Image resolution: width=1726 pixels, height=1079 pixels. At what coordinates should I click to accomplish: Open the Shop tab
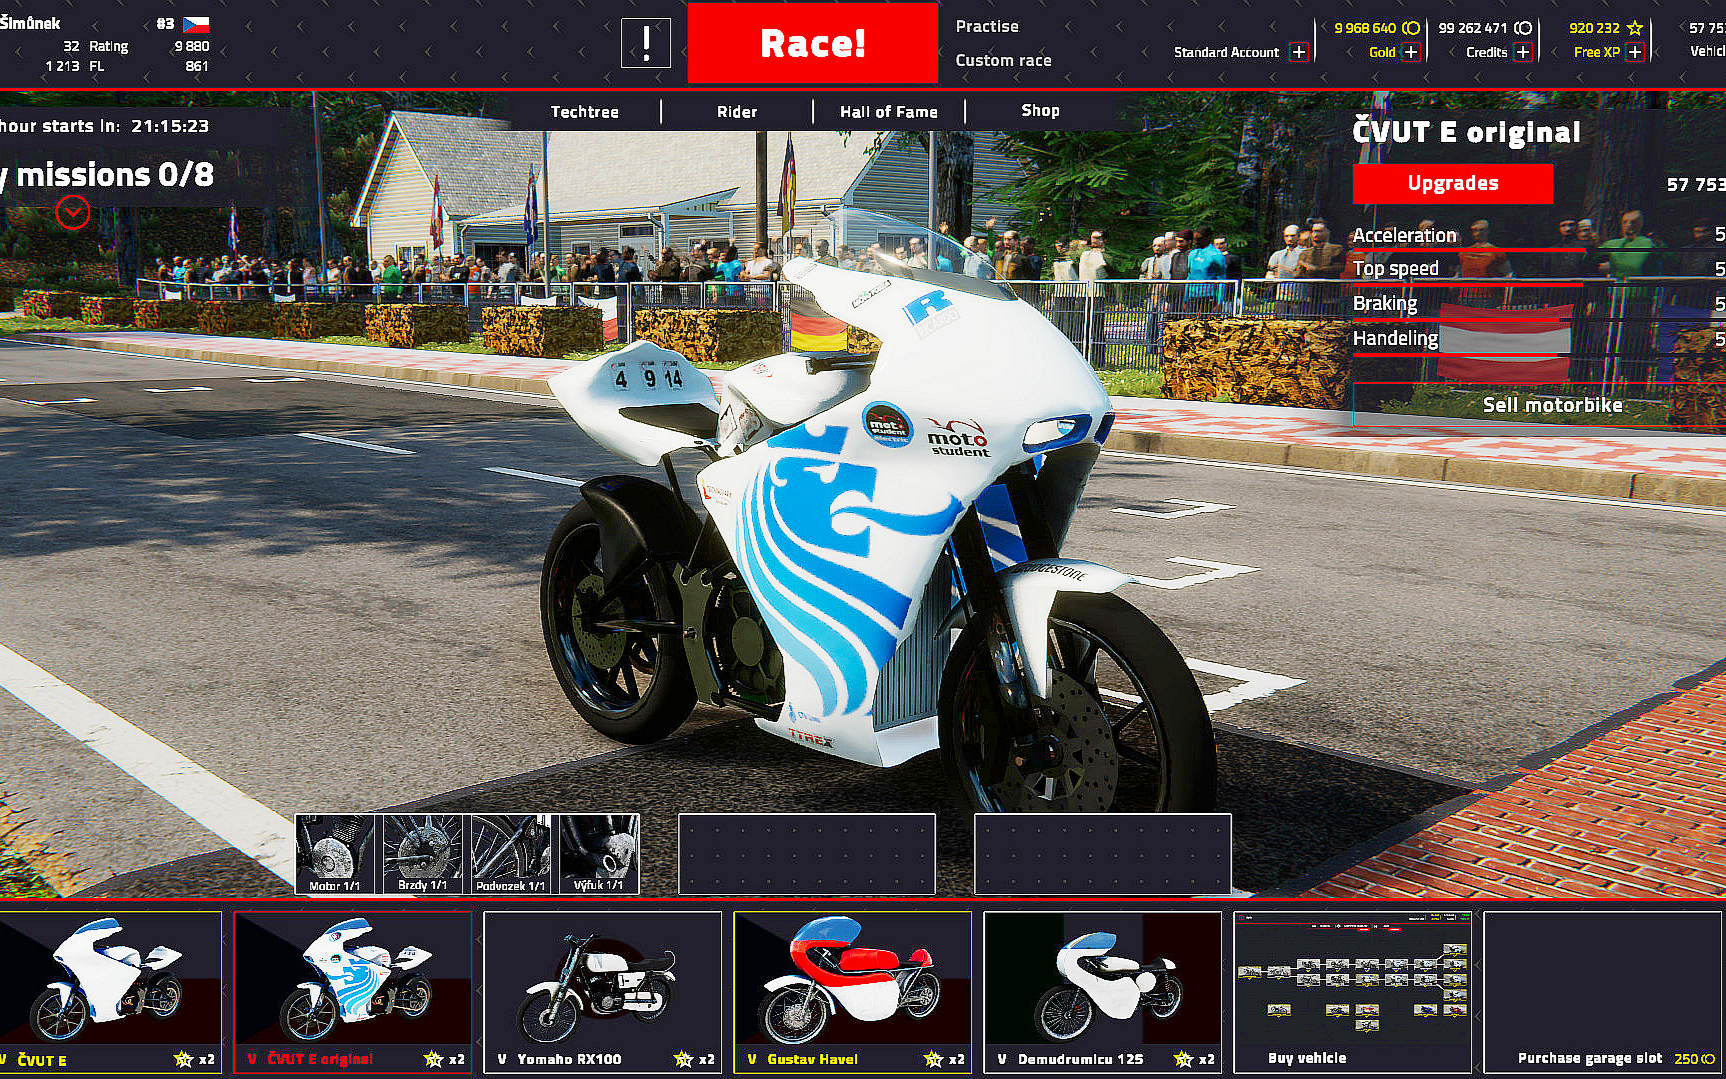click(x=1040, y=111)
